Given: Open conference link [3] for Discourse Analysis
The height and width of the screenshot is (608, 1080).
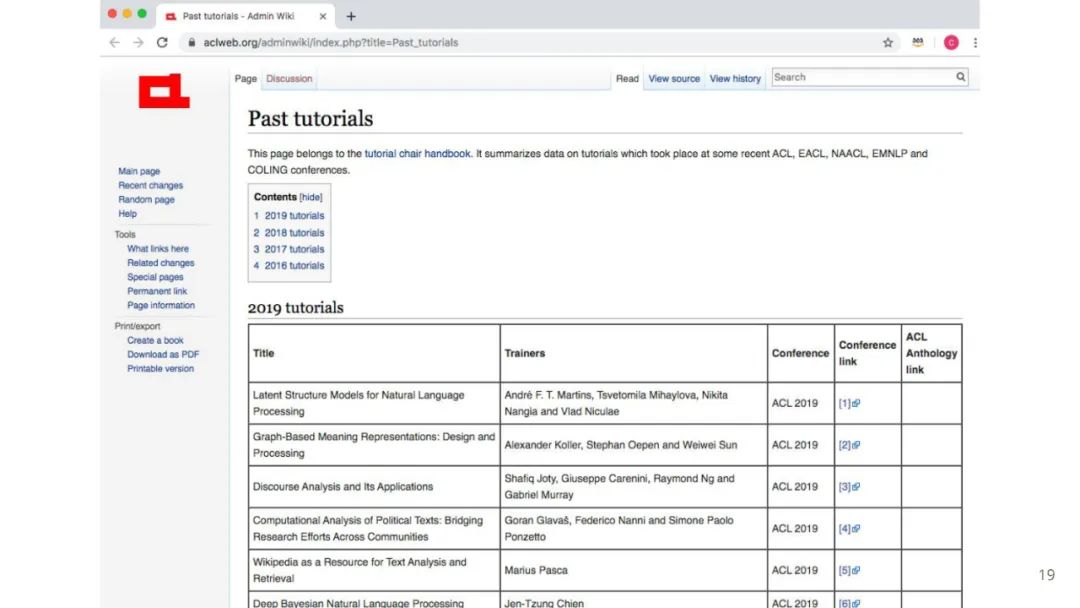Looking at the screenshot, I should pyautogui.click(x=849, y=487).
